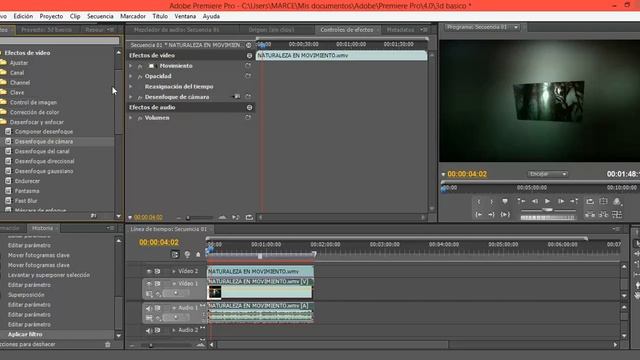Click the Loop button in Program monitor
640x360 pixels.
590,201
